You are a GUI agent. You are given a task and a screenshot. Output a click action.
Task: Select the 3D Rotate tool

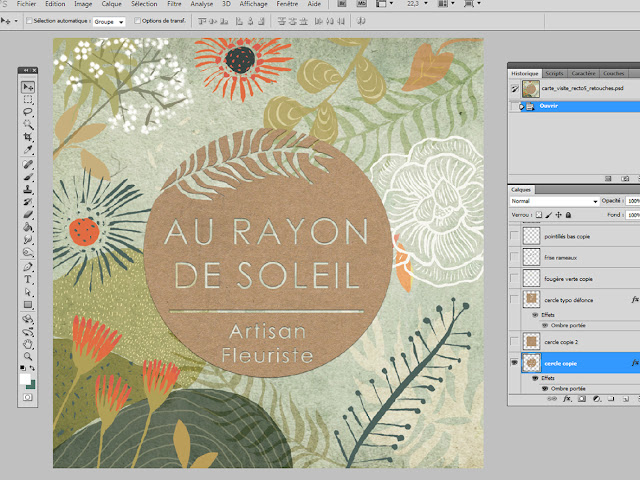(x=28, y=319)
